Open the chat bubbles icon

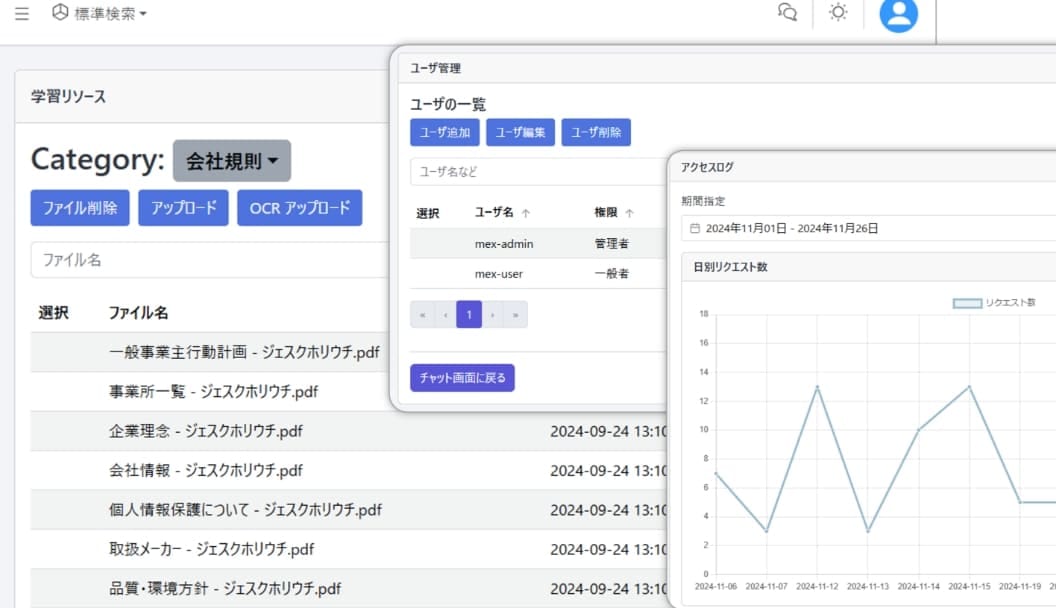787,12
